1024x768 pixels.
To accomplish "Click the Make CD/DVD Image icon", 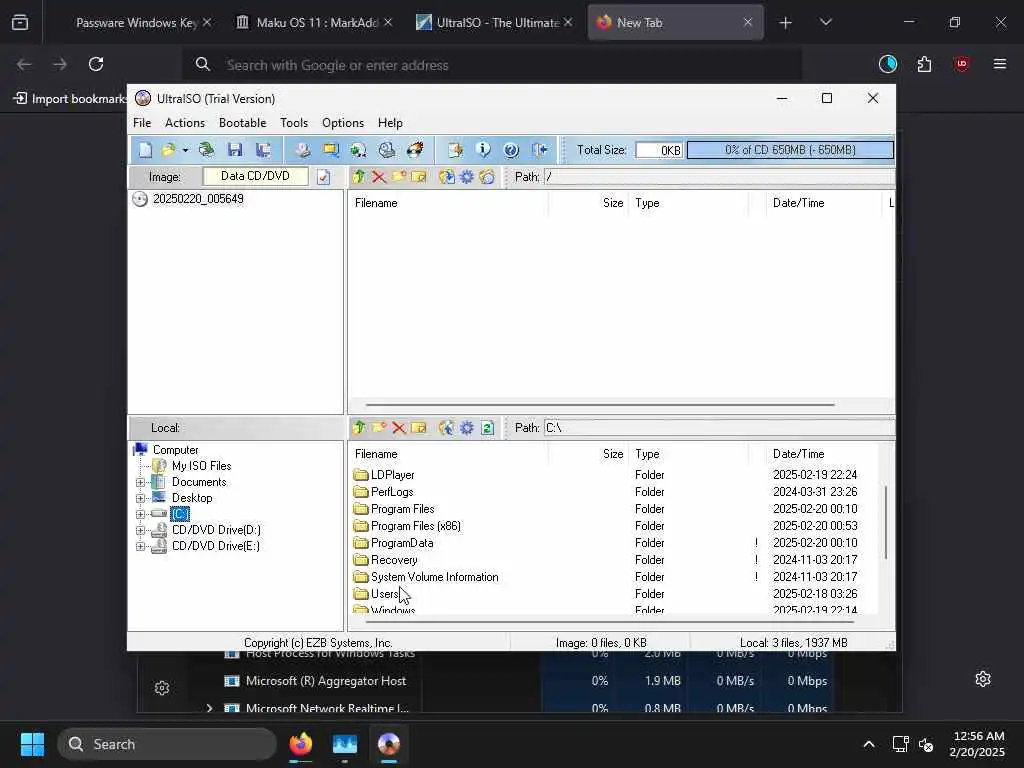I will (302, 150).
